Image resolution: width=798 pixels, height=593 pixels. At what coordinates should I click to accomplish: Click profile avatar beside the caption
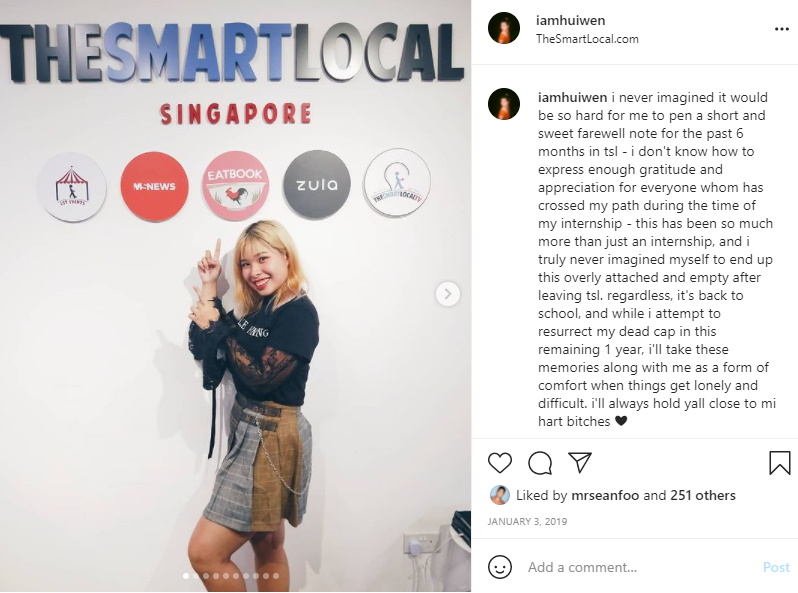point(504,104)
